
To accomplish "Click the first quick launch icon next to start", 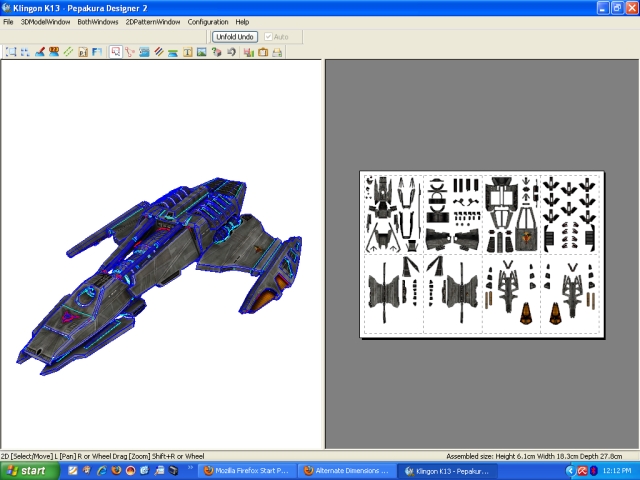I will [x=73, y=471].
